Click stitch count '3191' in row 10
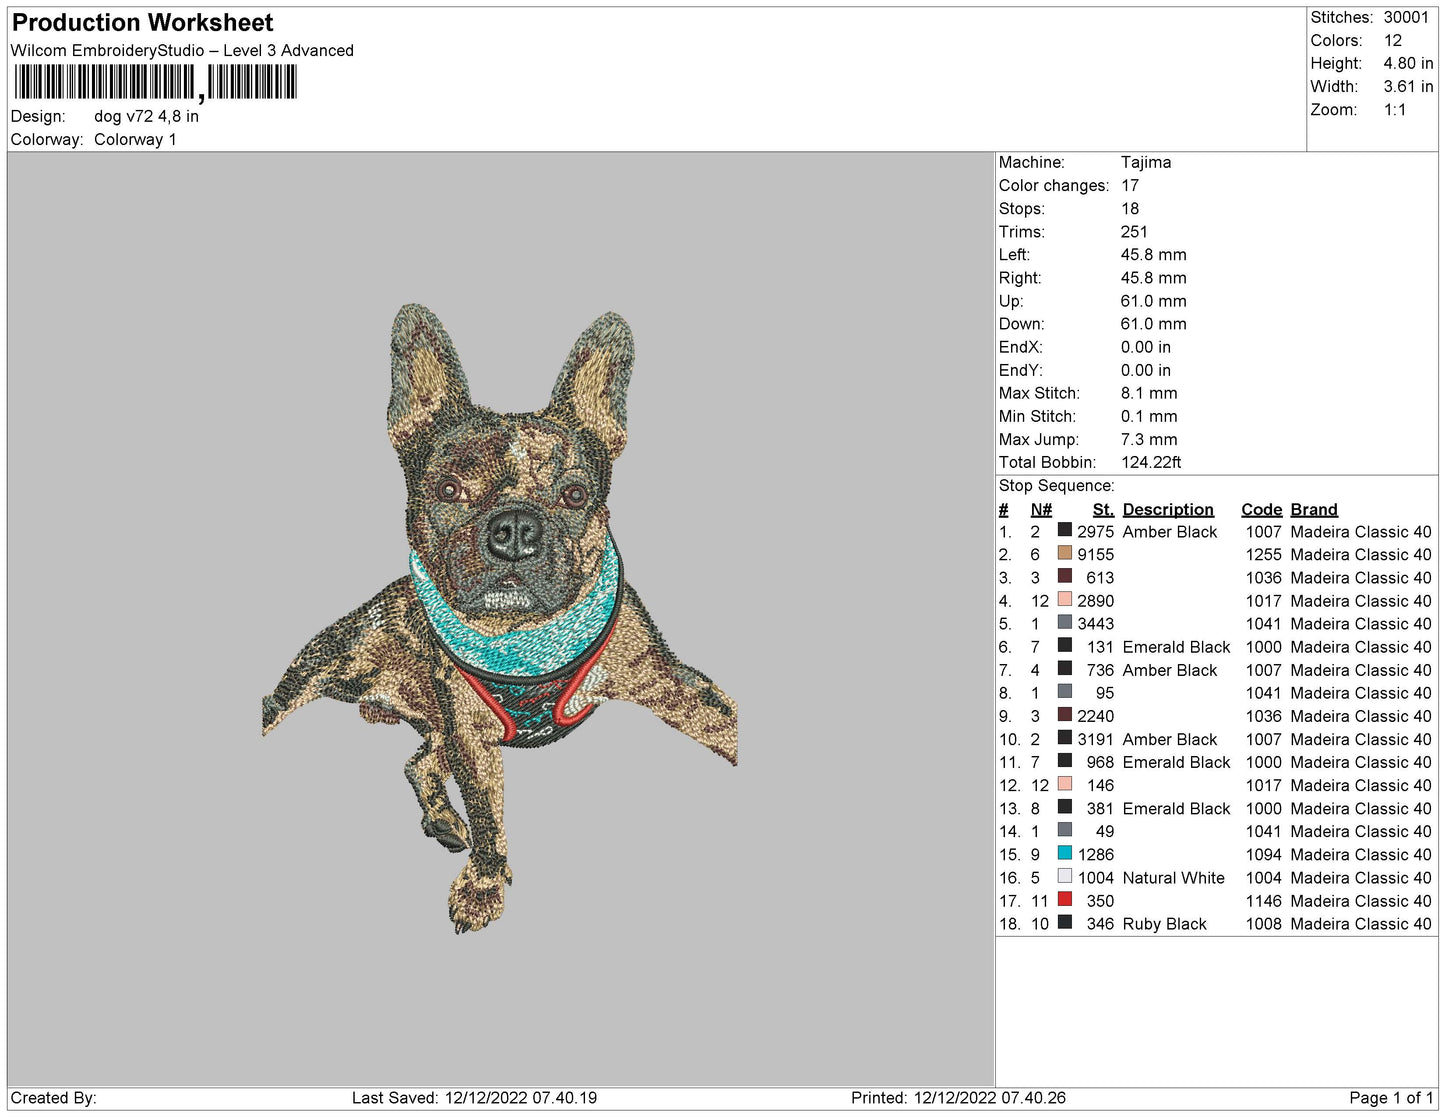Screen dimensions: 1445x1117 pyautogui.click(x=1096, y=739)
